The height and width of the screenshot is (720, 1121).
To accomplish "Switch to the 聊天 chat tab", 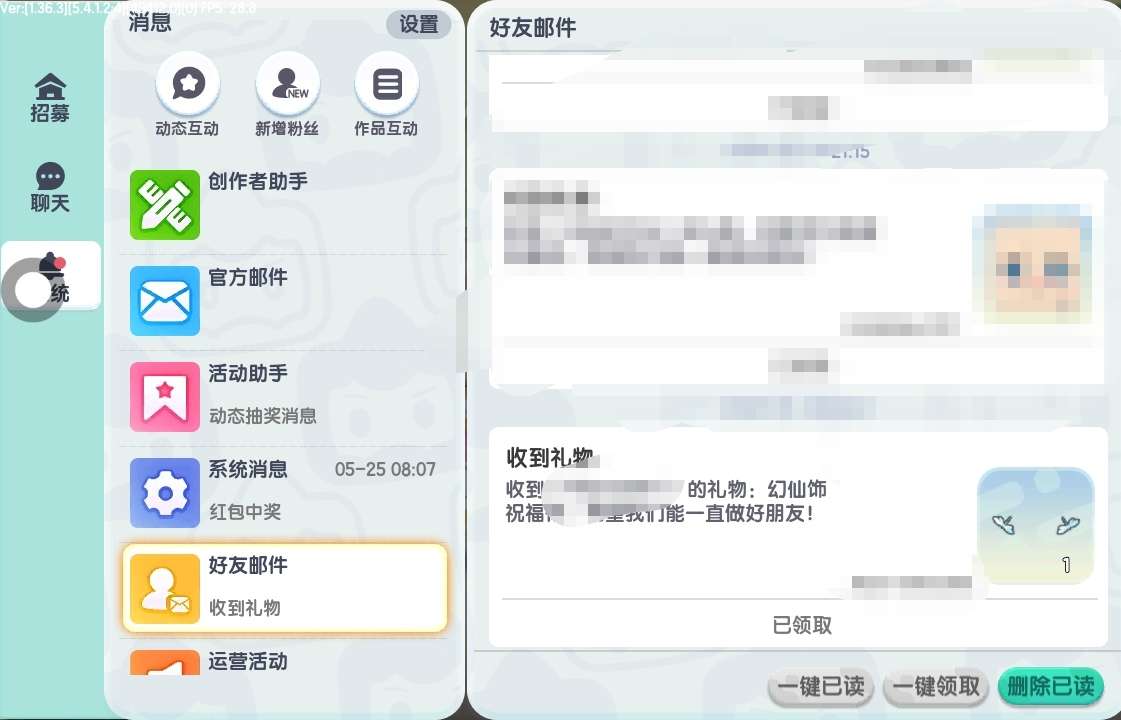I will pos(50,188).
